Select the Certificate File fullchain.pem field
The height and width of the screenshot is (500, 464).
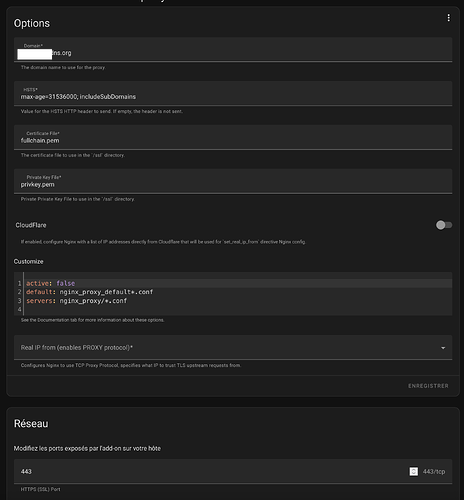click(233, 137)
